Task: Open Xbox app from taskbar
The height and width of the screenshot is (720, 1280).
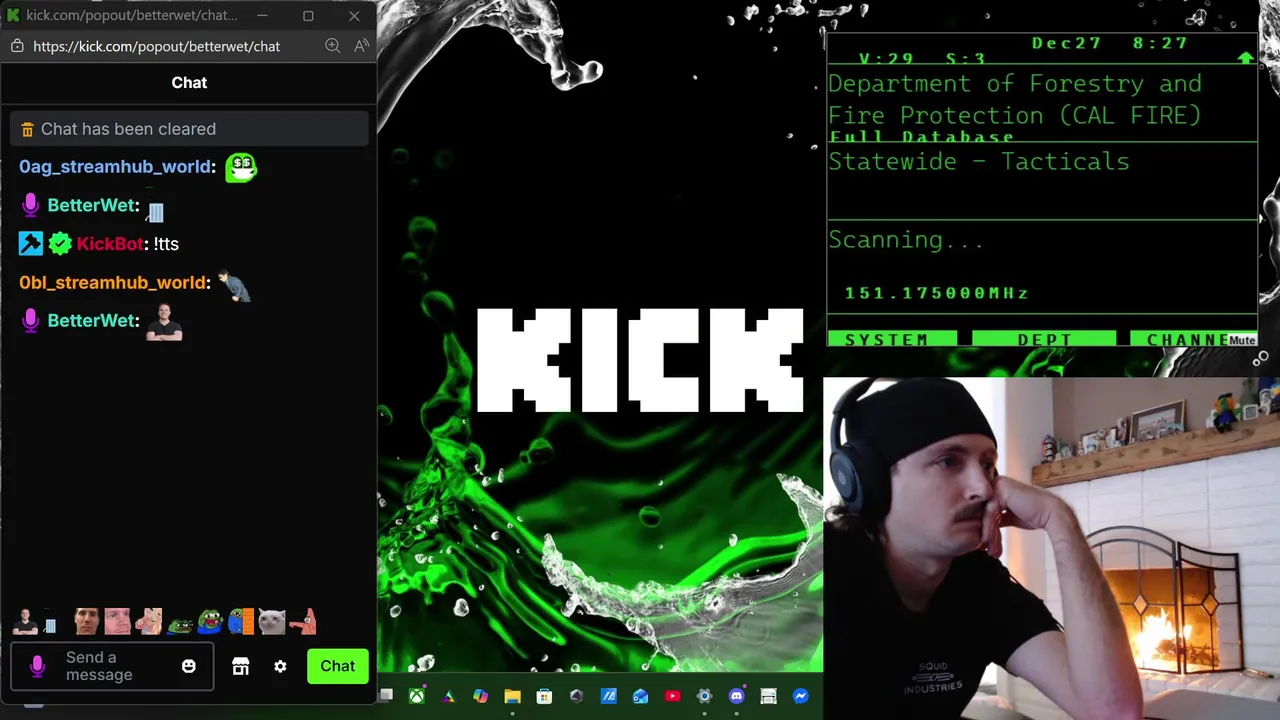Action: (x=416, y=696)
